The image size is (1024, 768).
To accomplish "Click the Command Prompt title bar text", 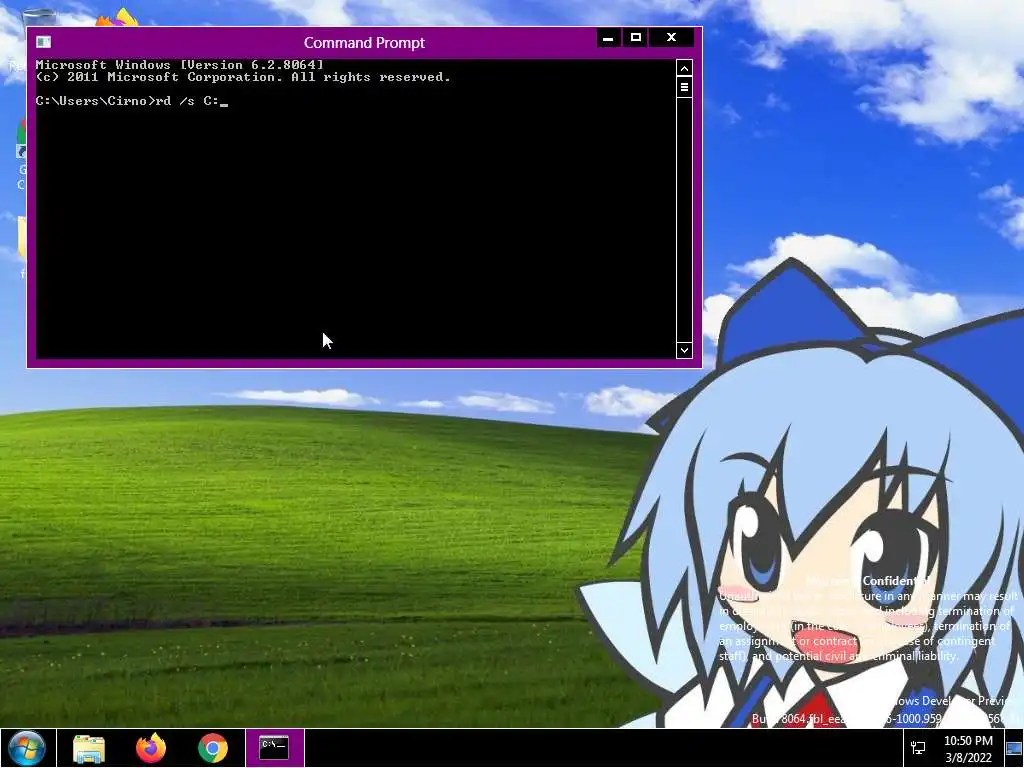I will [x=364, y=42].
